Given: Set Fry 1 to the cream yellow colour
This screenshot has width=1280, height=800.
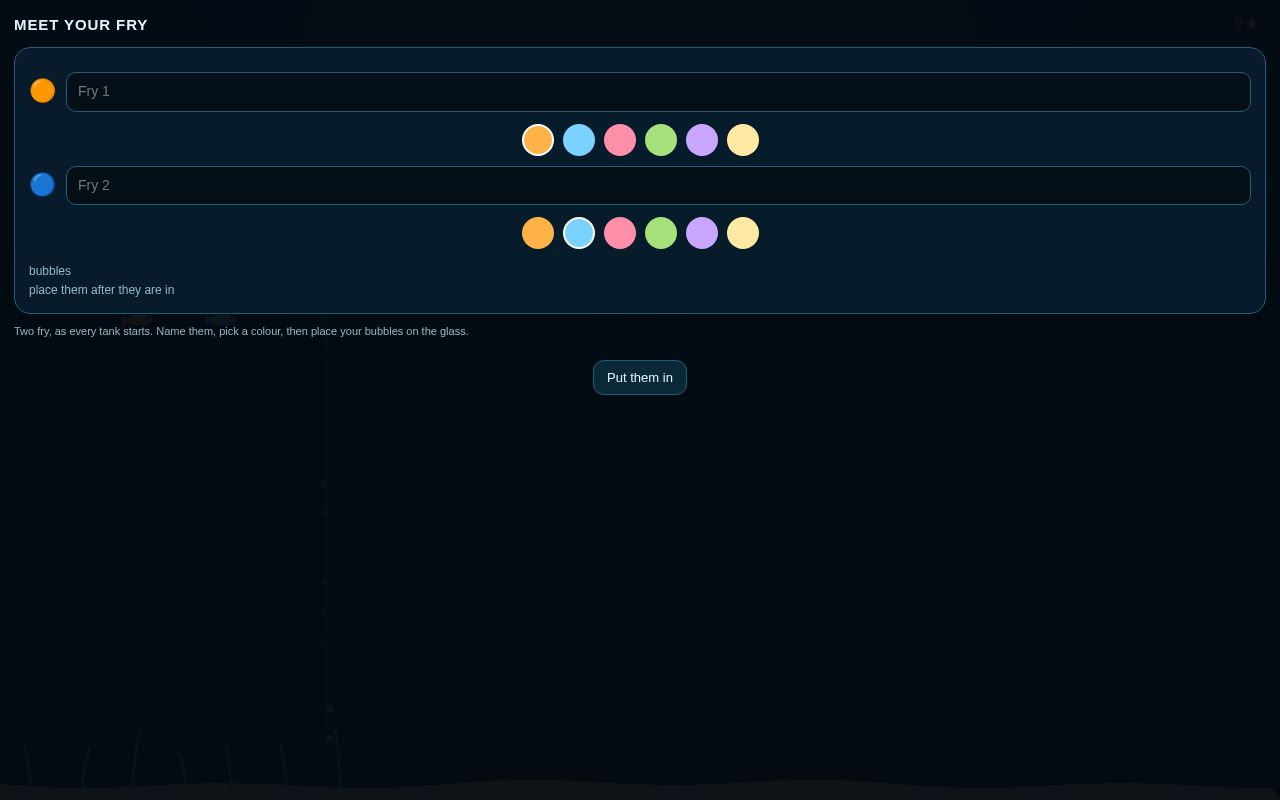Looking at the screenshot, I should pos(743,140).
